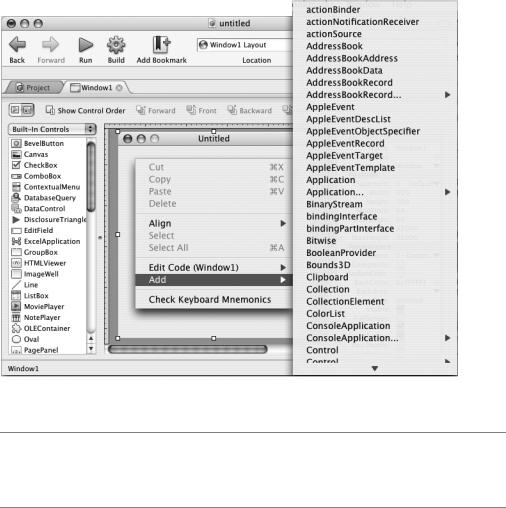The image size is (506, 508).
Task: Click the Forward layering button
Action: (x=156, y=110)
